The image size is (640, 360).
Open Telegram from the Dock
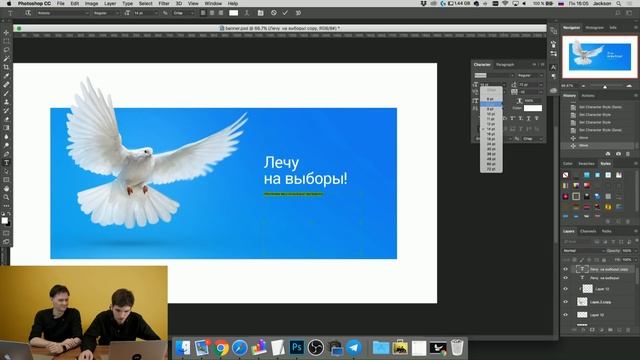click(353, 347)
